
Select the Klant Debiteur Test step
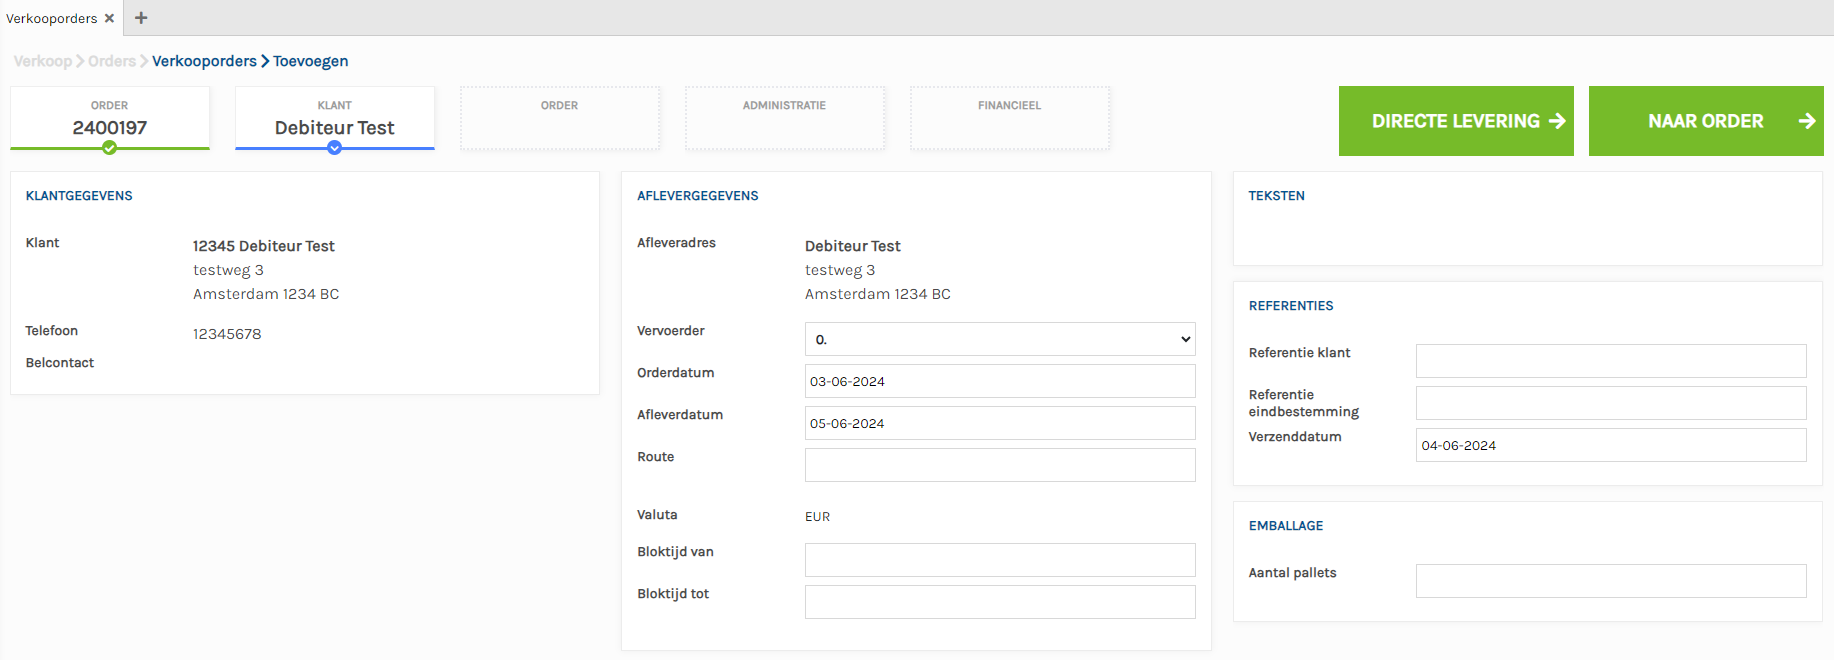pos(335,118)
